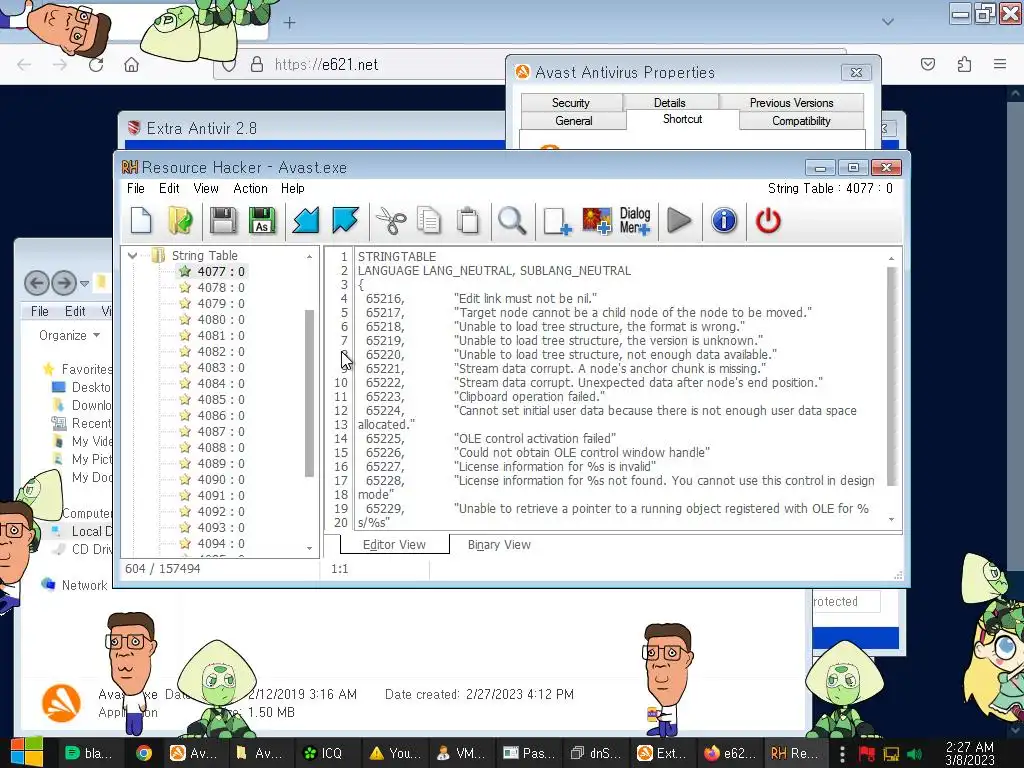This screenshot has height=768, width=1024.
Task: Open the Organize dropdown in Explorer
Action: click(x=69, y=335)
